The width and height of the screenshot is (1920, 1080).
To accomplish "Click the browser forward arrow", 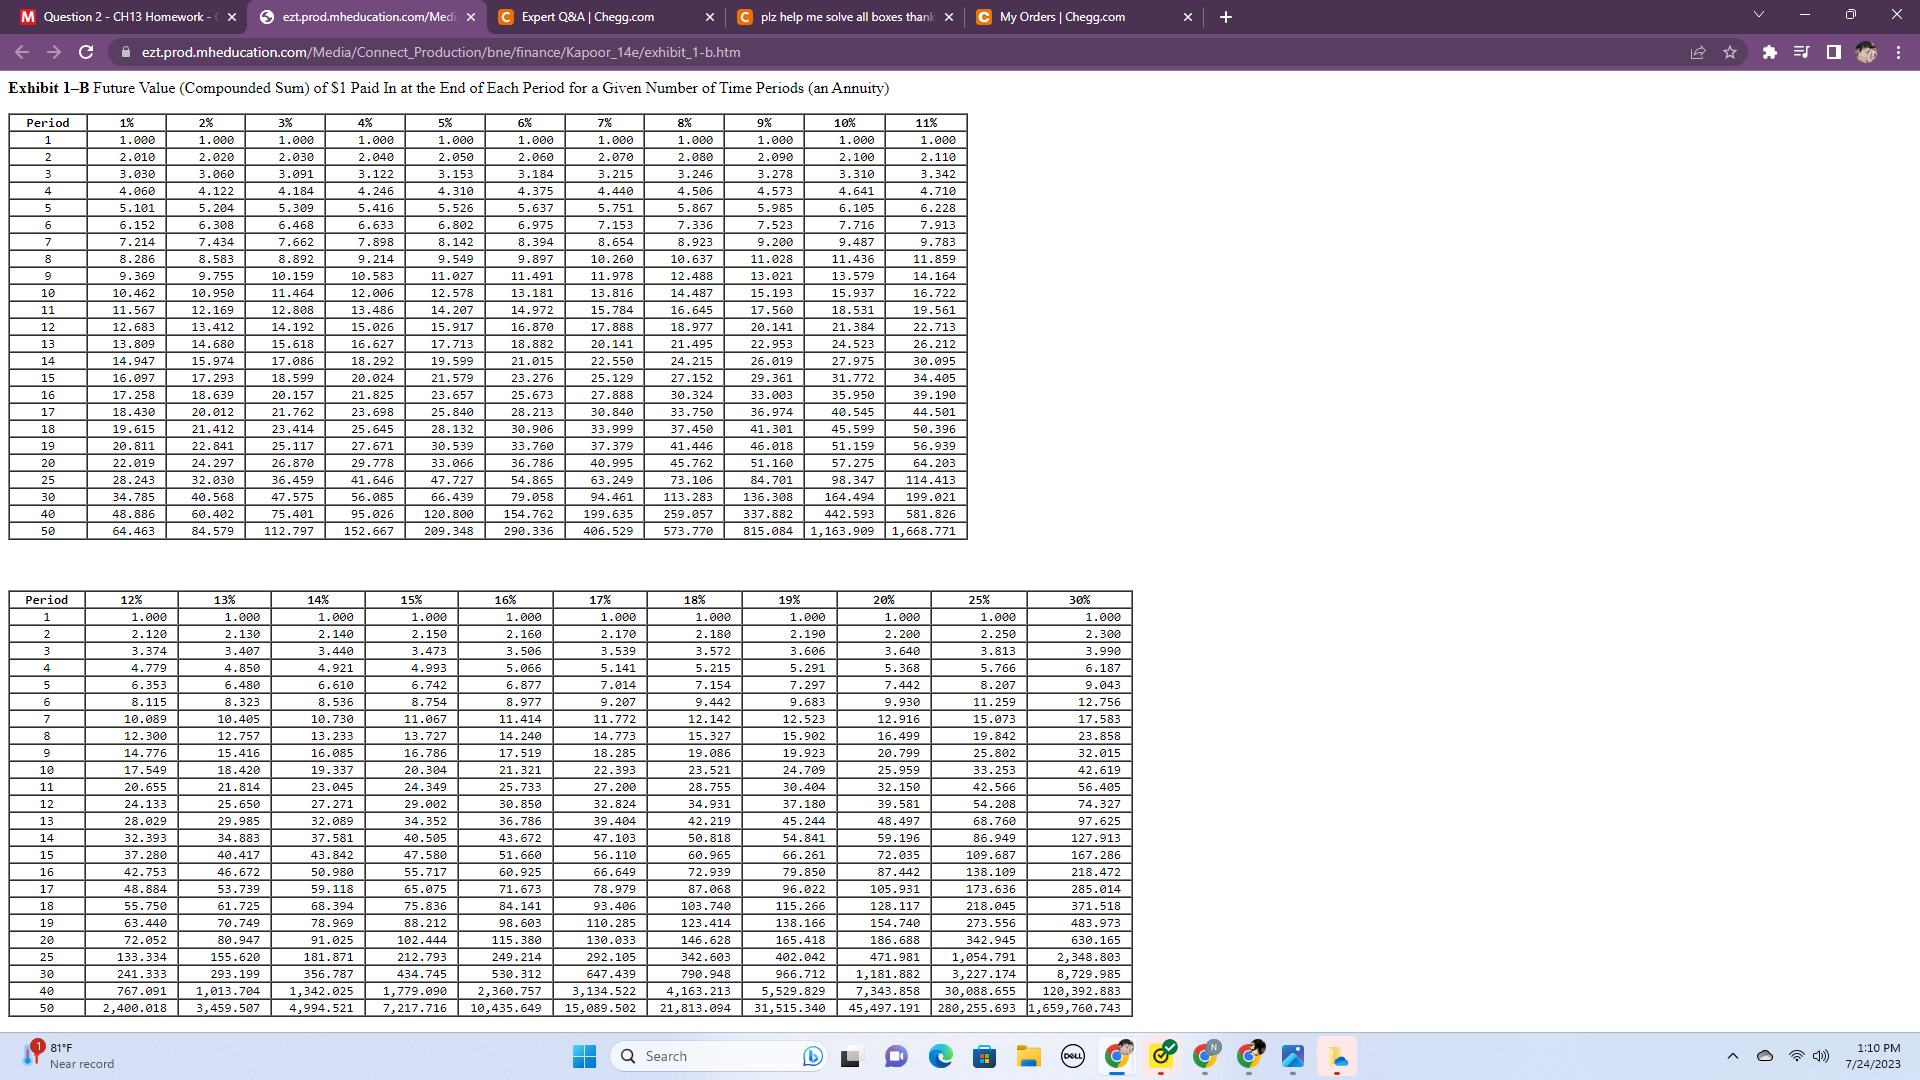I will point(54,52).
